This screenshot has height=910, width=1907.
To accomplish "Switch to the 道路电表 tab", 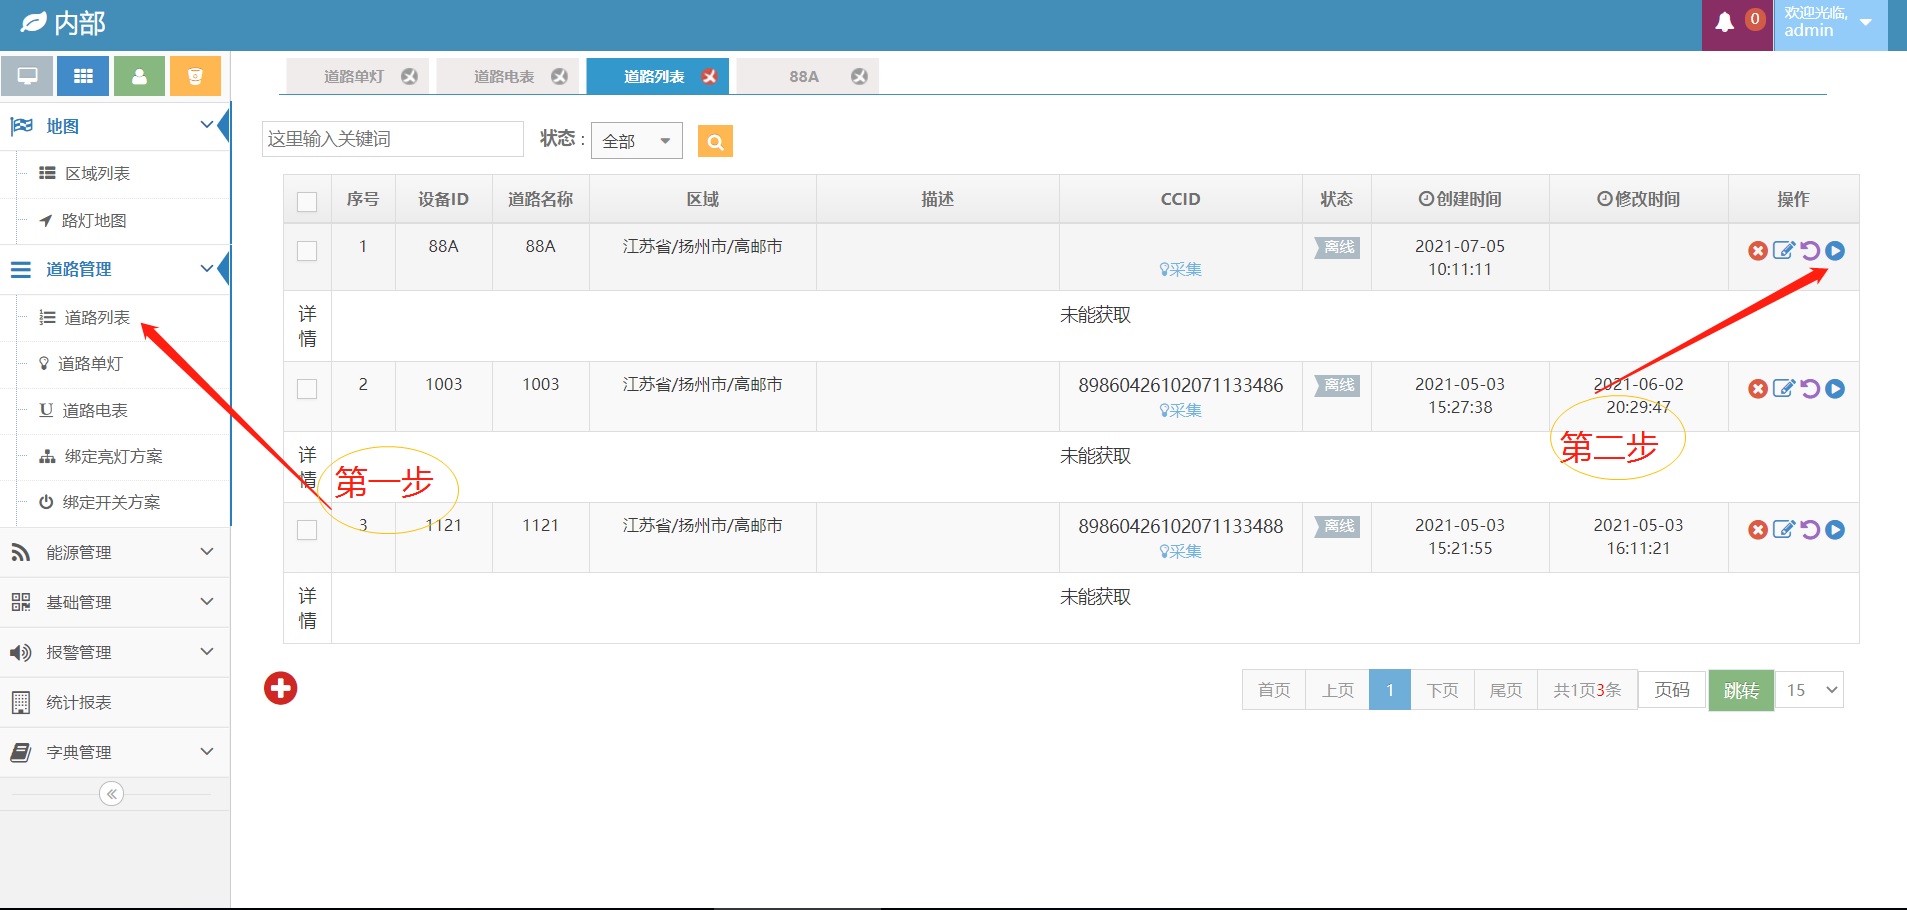I will click(504, 76).
